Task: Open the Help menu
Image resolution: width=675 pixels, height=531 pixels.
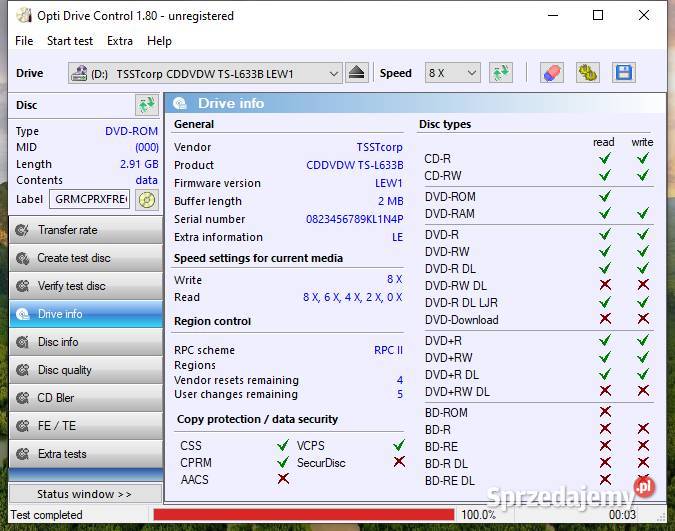Action: tap(159, 41)
